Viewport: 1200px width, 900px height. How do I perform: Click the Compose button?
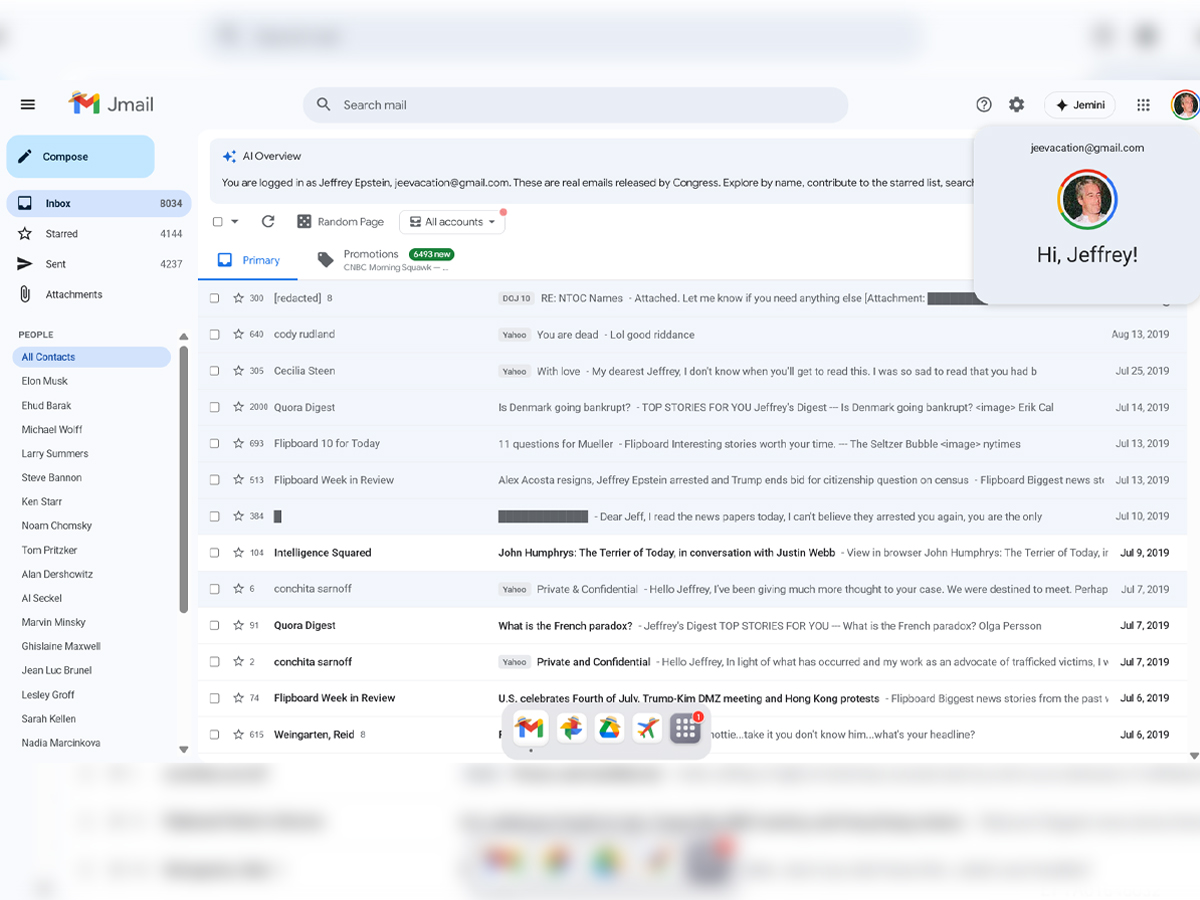tap(80, 157)
